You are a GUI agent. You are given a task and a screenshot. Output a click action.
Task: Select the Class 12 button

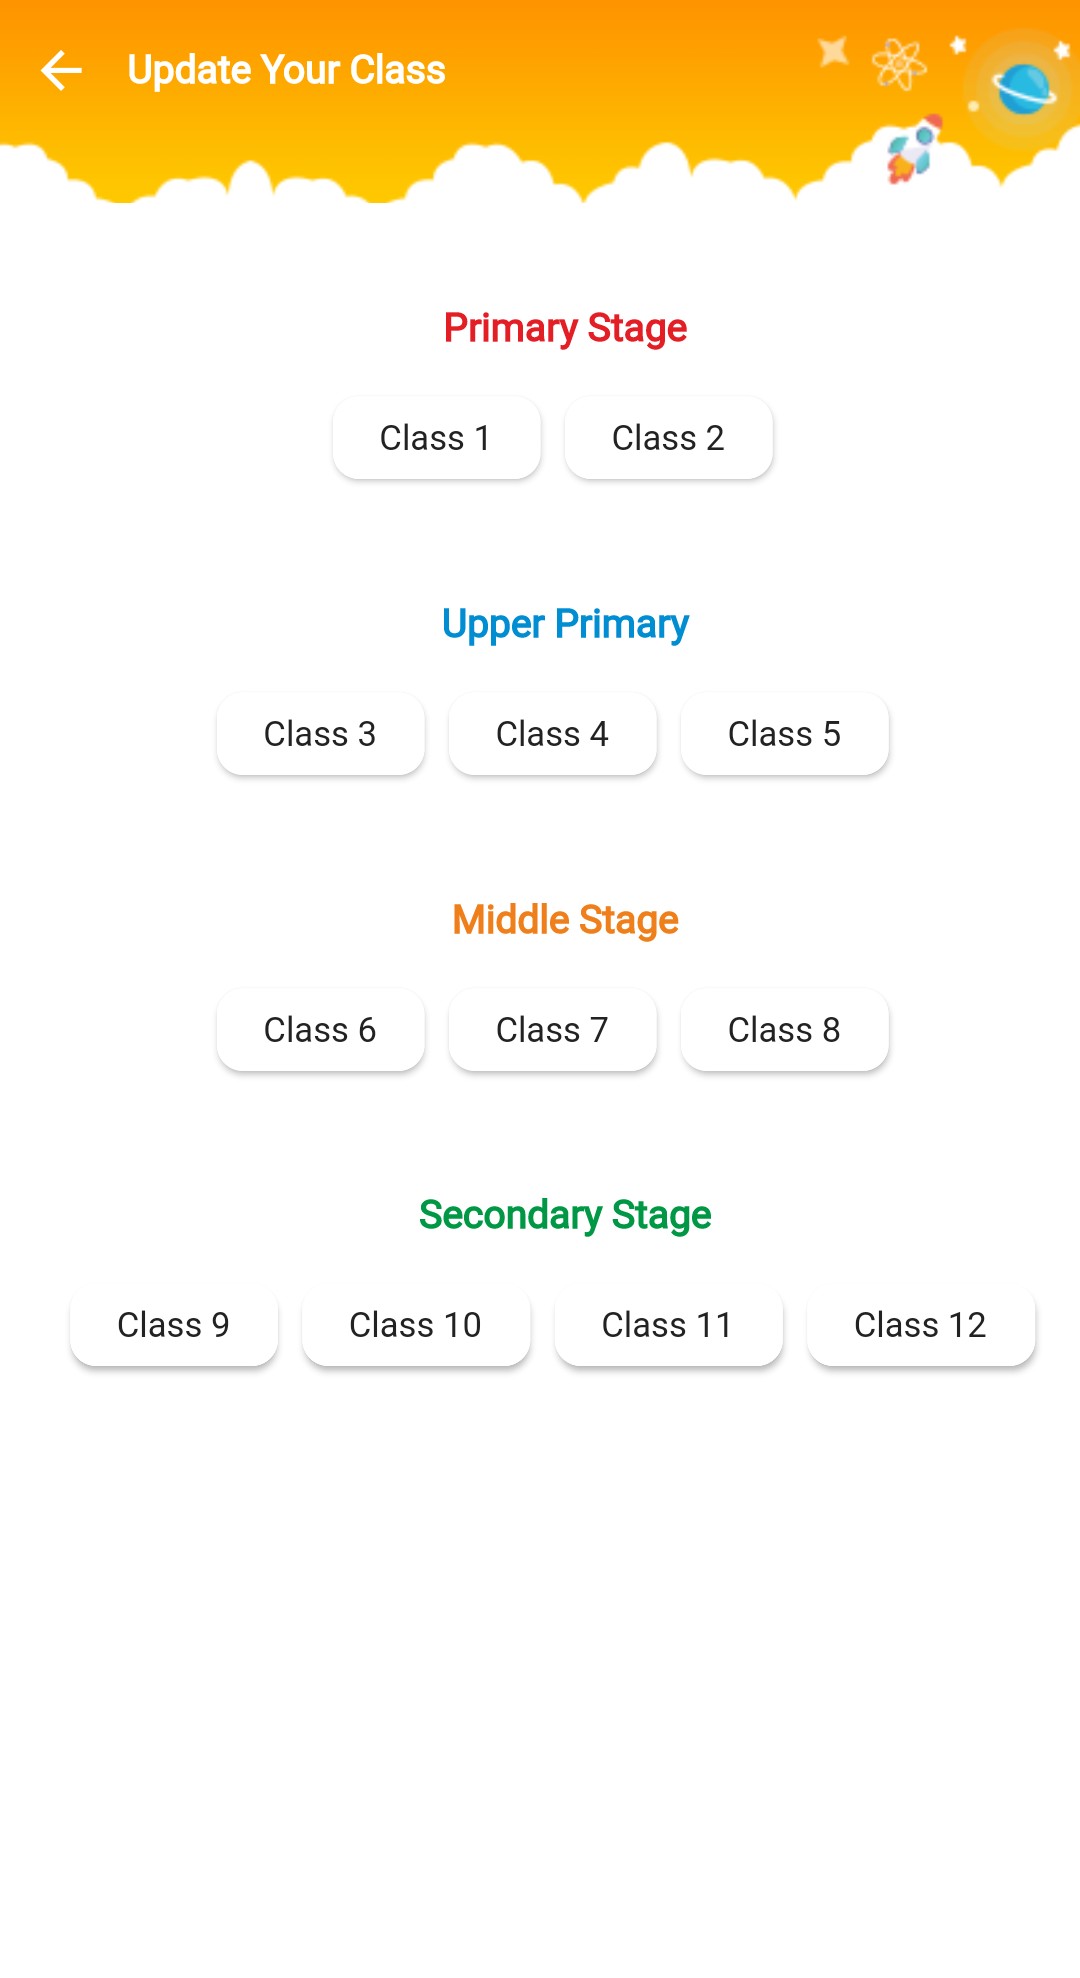pyautogui.click(x=920, y=1325)
